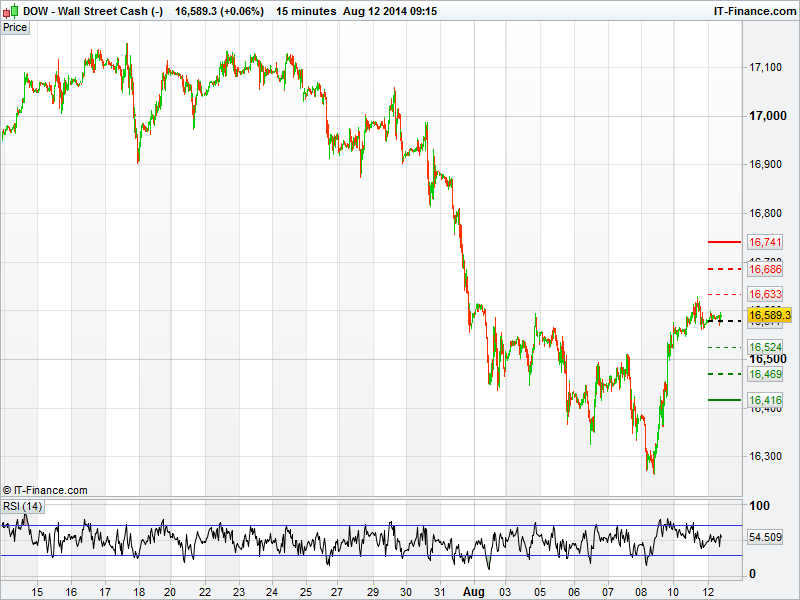Click date 05 on the time axis
Viewport: 800px width, 600px height.
tap(540, 592)
